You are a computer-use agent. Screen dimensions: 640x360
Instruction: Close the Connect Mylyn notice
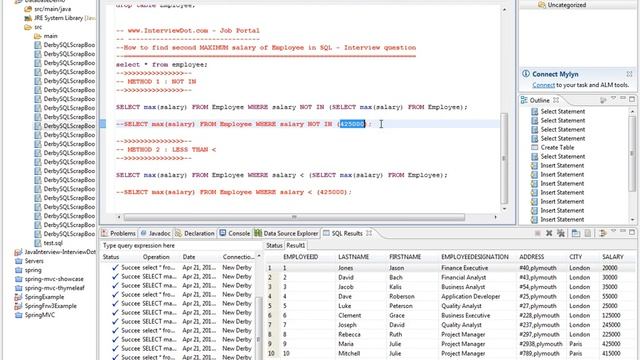(x=629, y=74)
